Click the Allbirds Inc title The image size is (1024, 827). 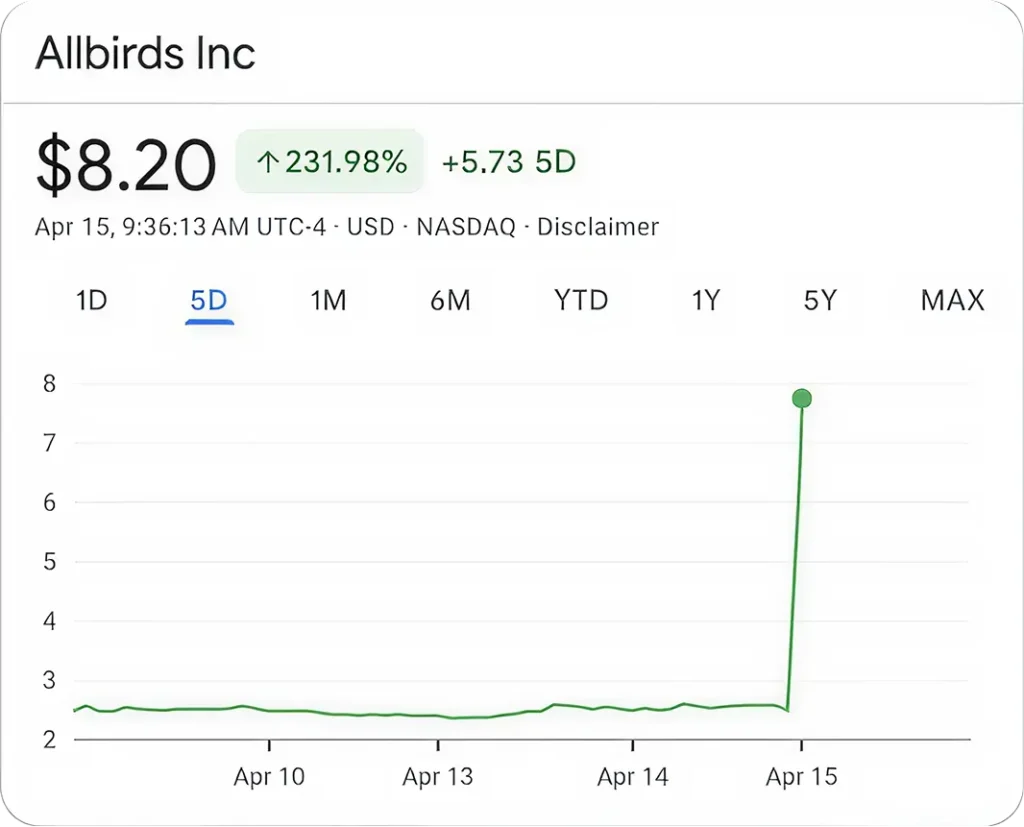[146, 53]
